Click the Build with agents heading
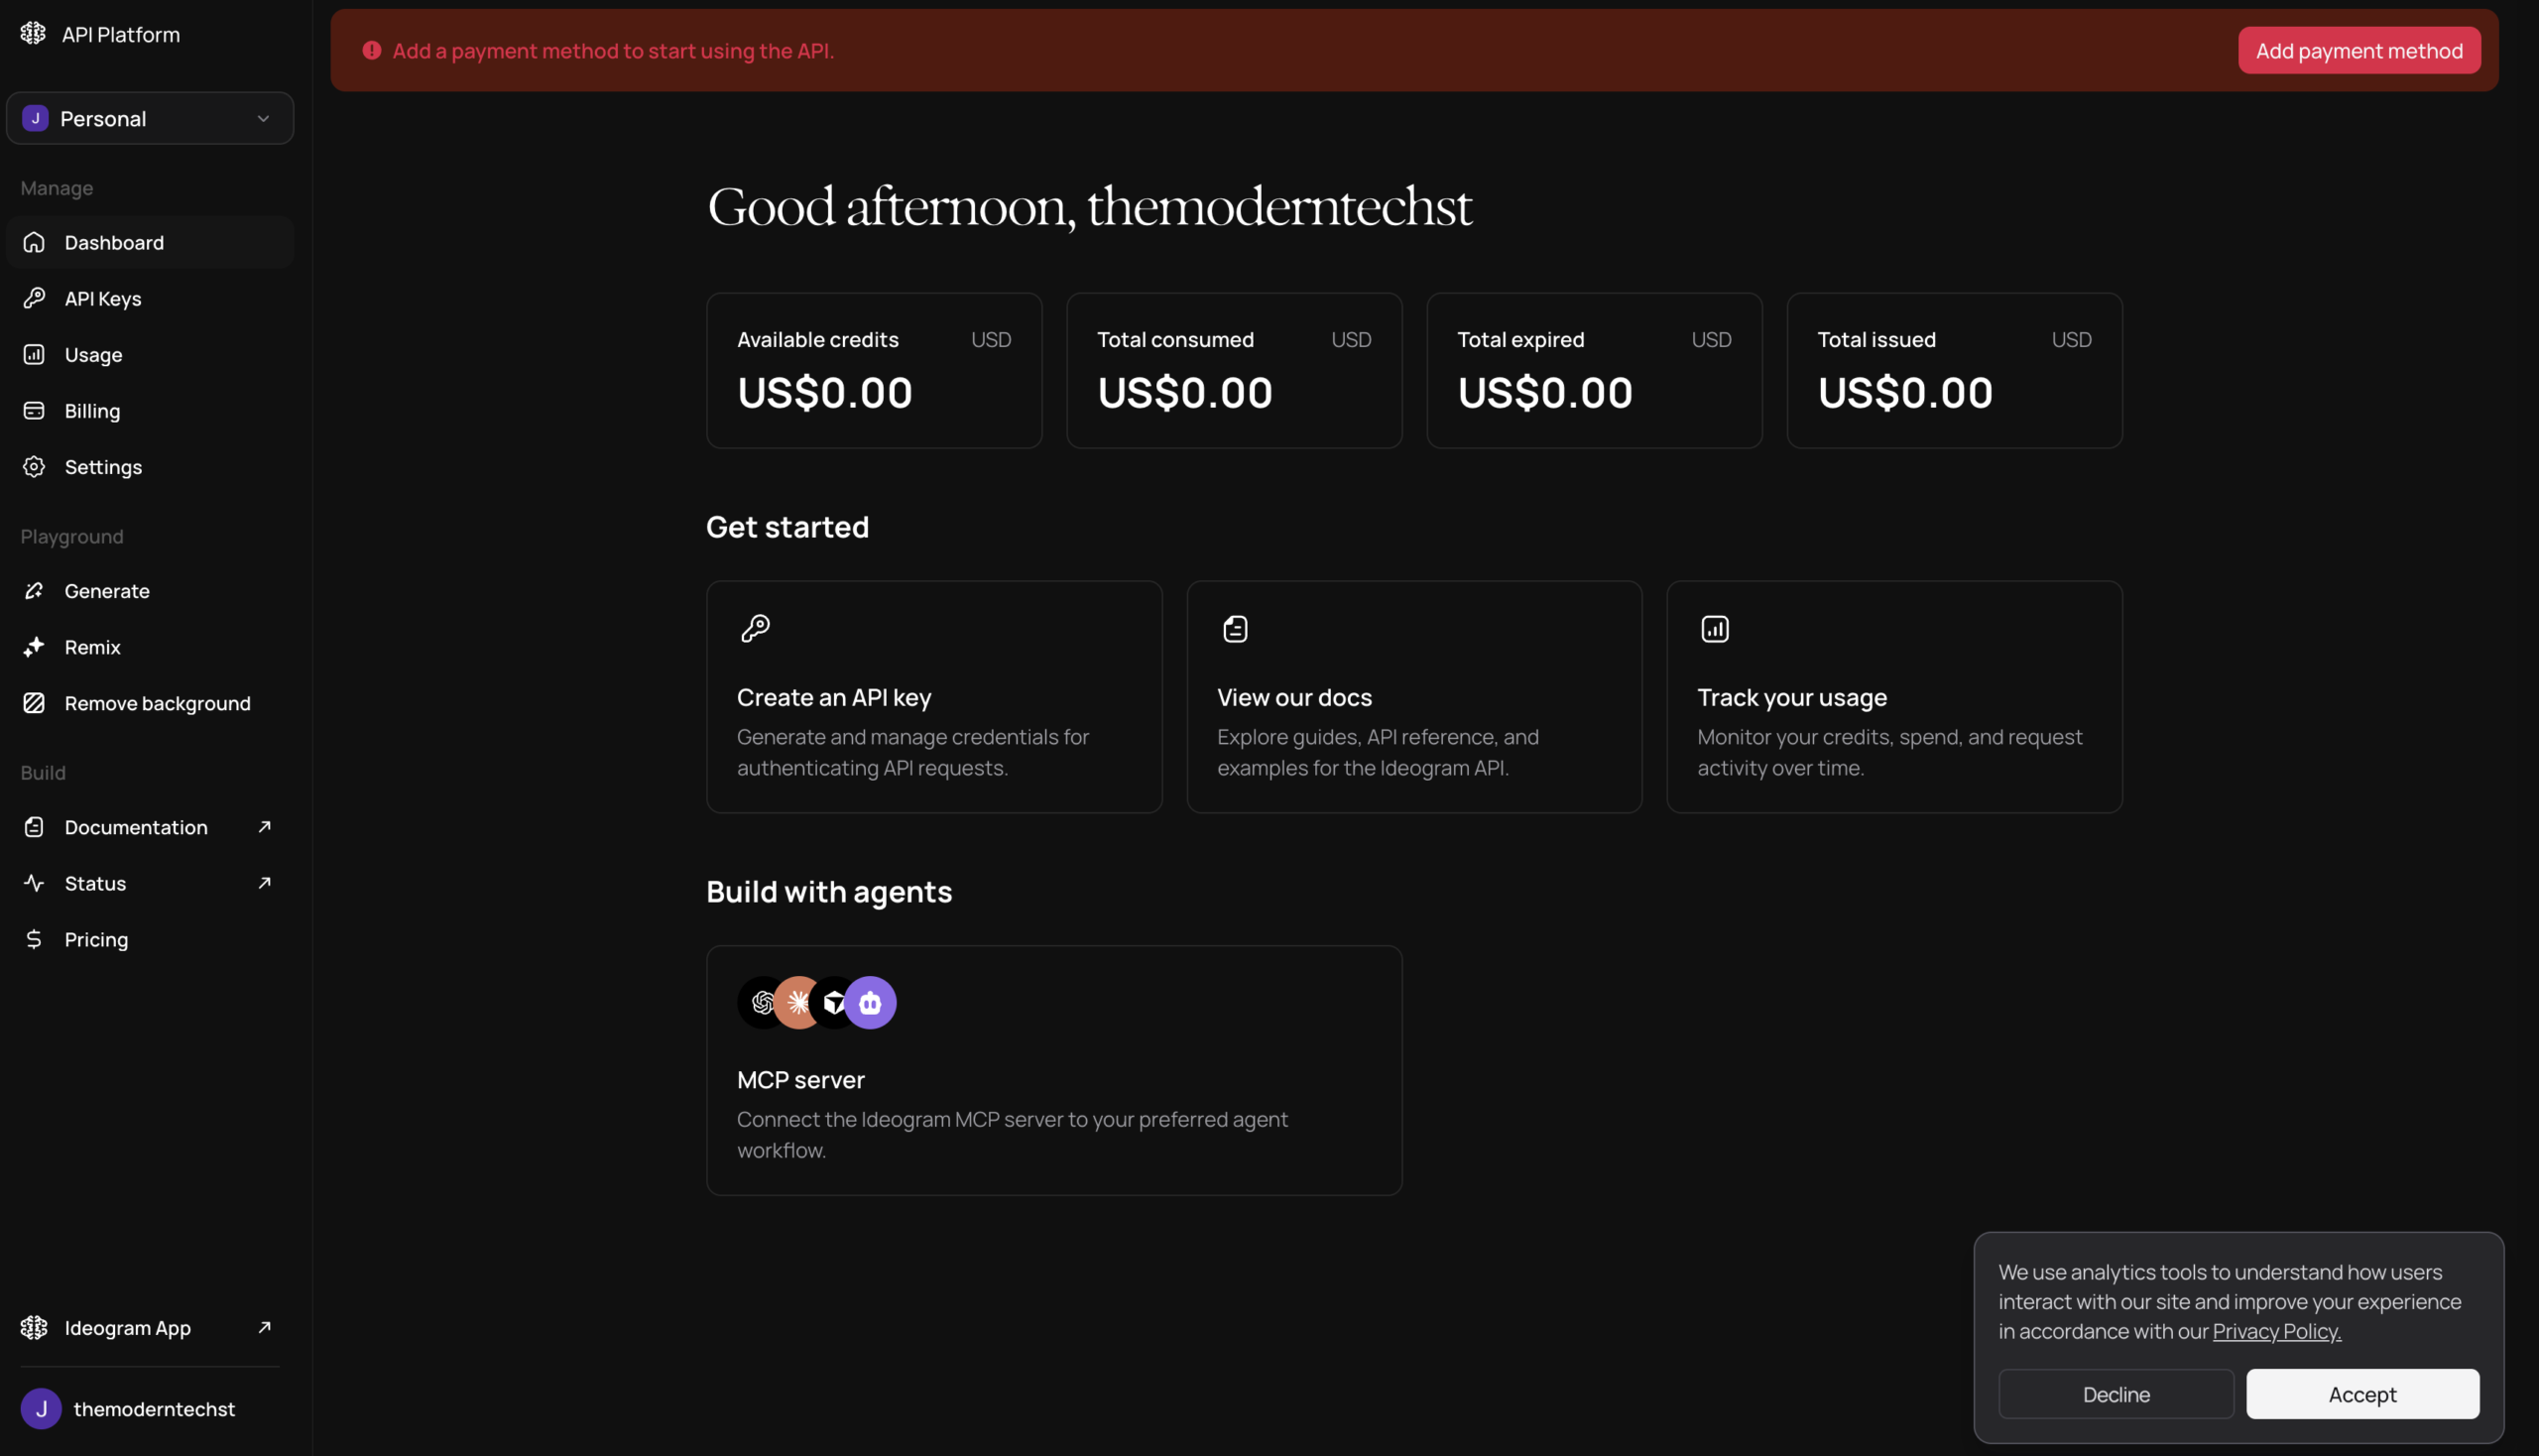 click(x=829, y=891)
